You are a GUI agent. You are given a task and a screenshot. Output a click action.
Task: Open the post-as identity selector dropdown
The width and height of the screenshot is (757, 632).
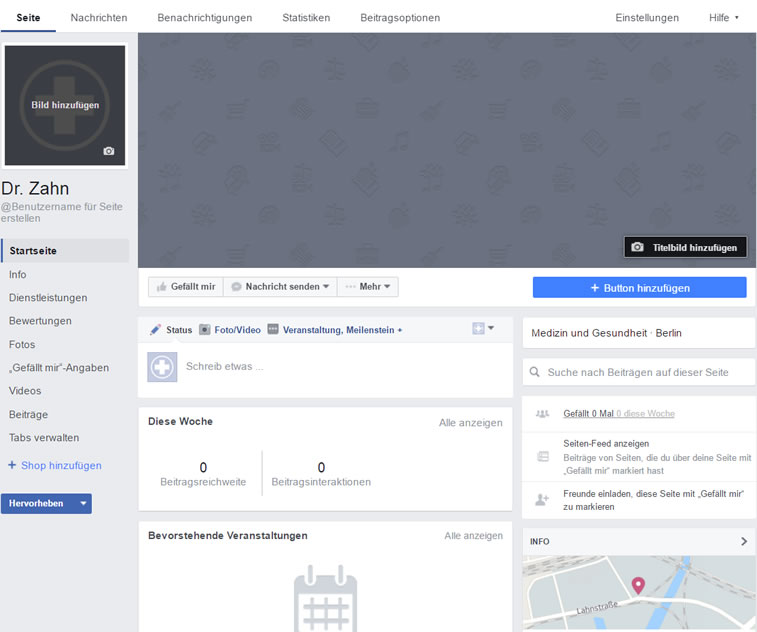coord(483,328)
